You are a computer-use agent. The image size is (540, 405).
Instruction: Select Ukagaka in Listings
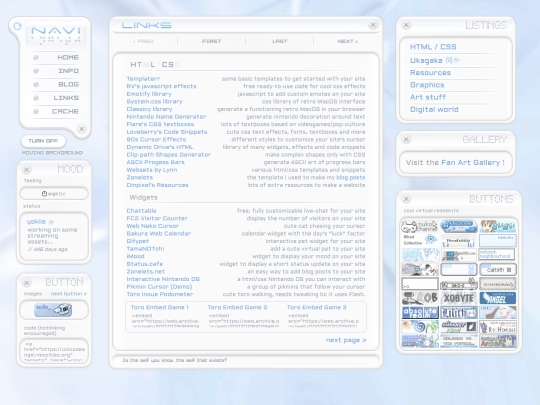(434, 60)
